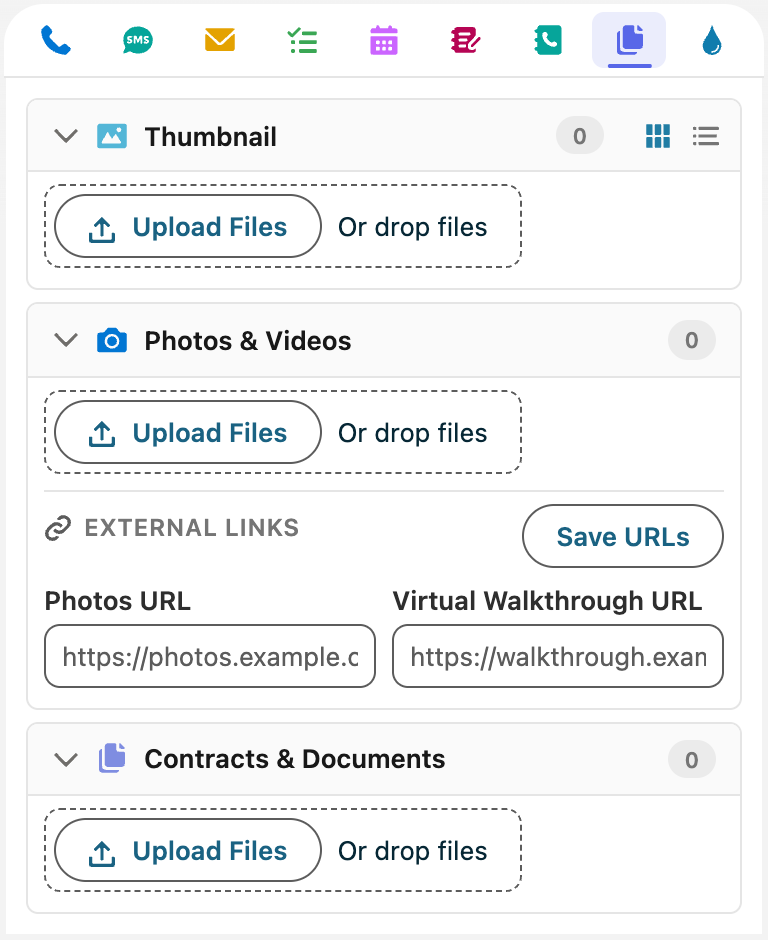Click the Photos & Videos section title

(248, 341)
